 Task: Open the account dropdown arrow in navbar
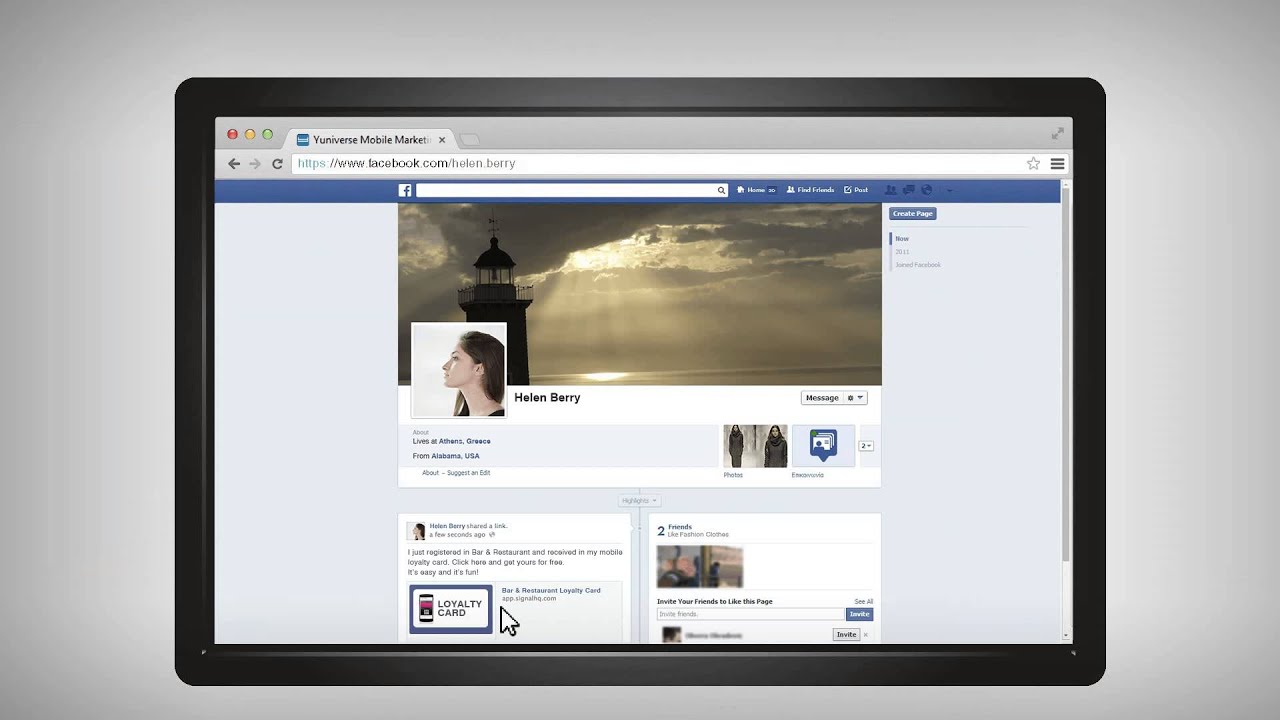click(949, 190)
